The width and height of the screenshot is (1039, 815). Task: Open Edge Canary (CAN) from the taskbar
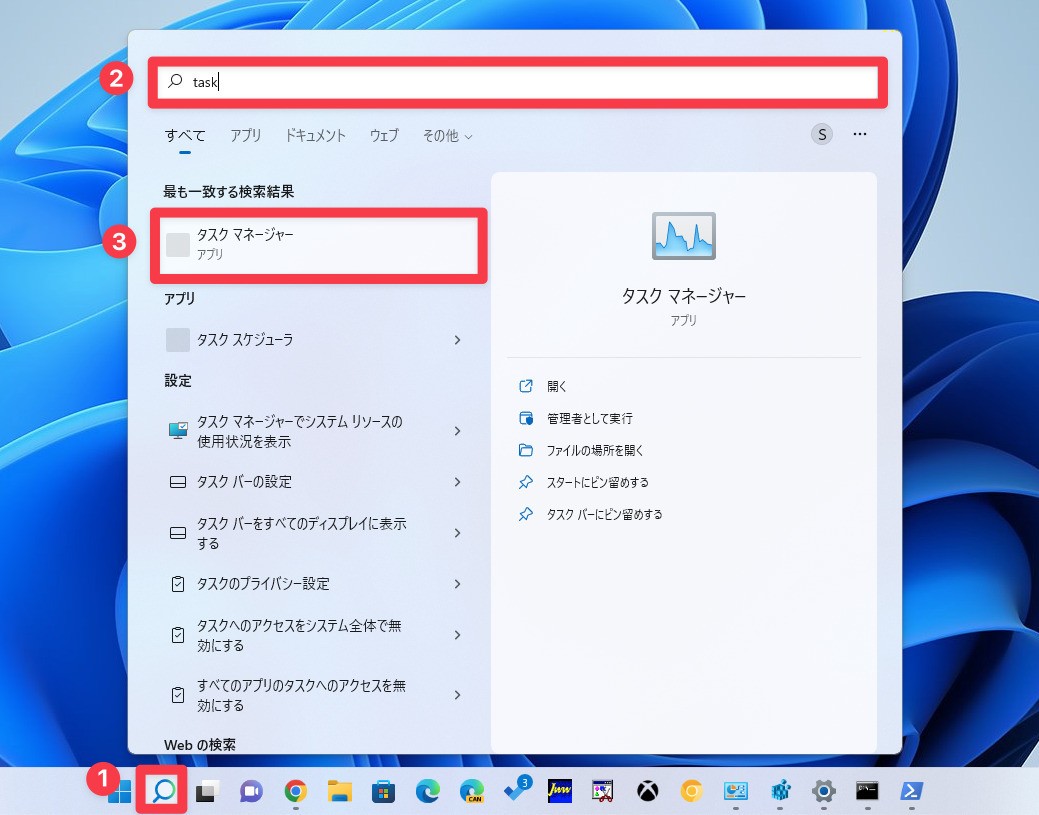tap(472, 790)
